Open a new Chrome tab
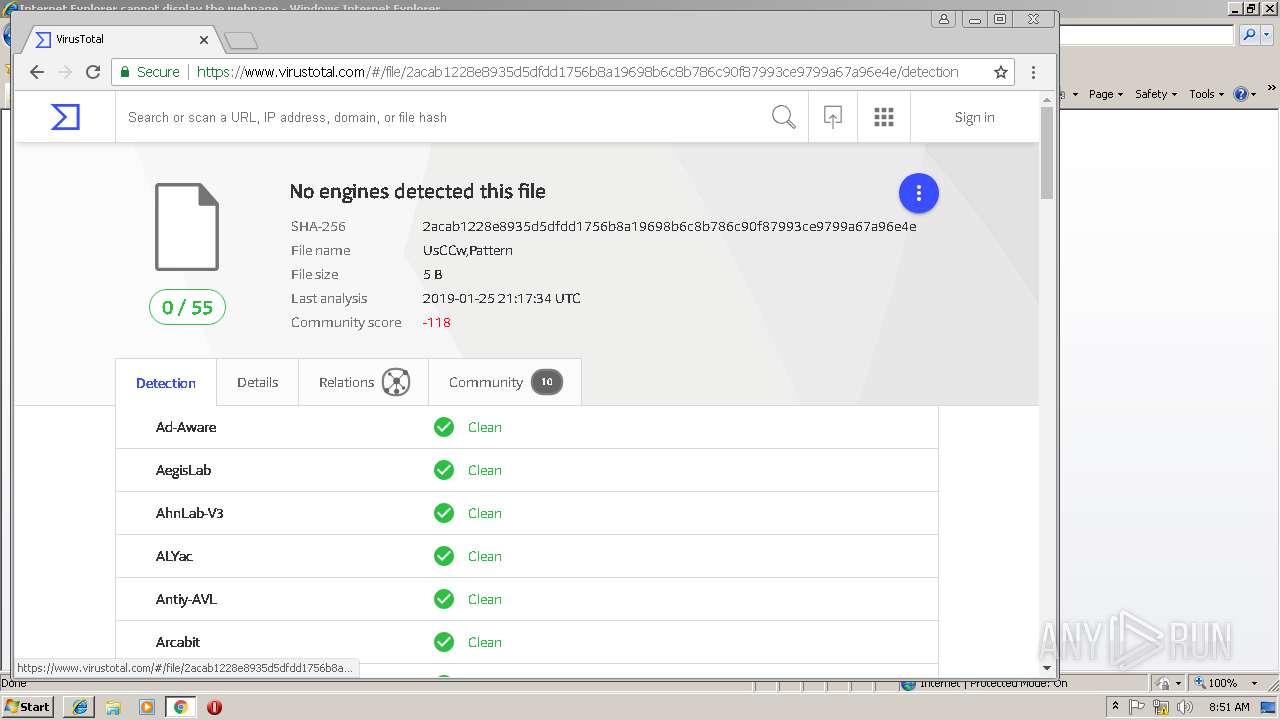This screenshot has width=1280, height=720. [x=241, y=40]
